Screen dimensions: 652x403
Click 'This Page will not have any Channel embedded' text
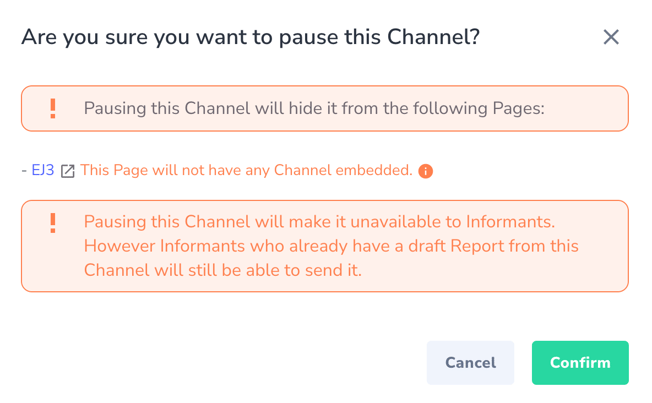[x=246, y=170]
